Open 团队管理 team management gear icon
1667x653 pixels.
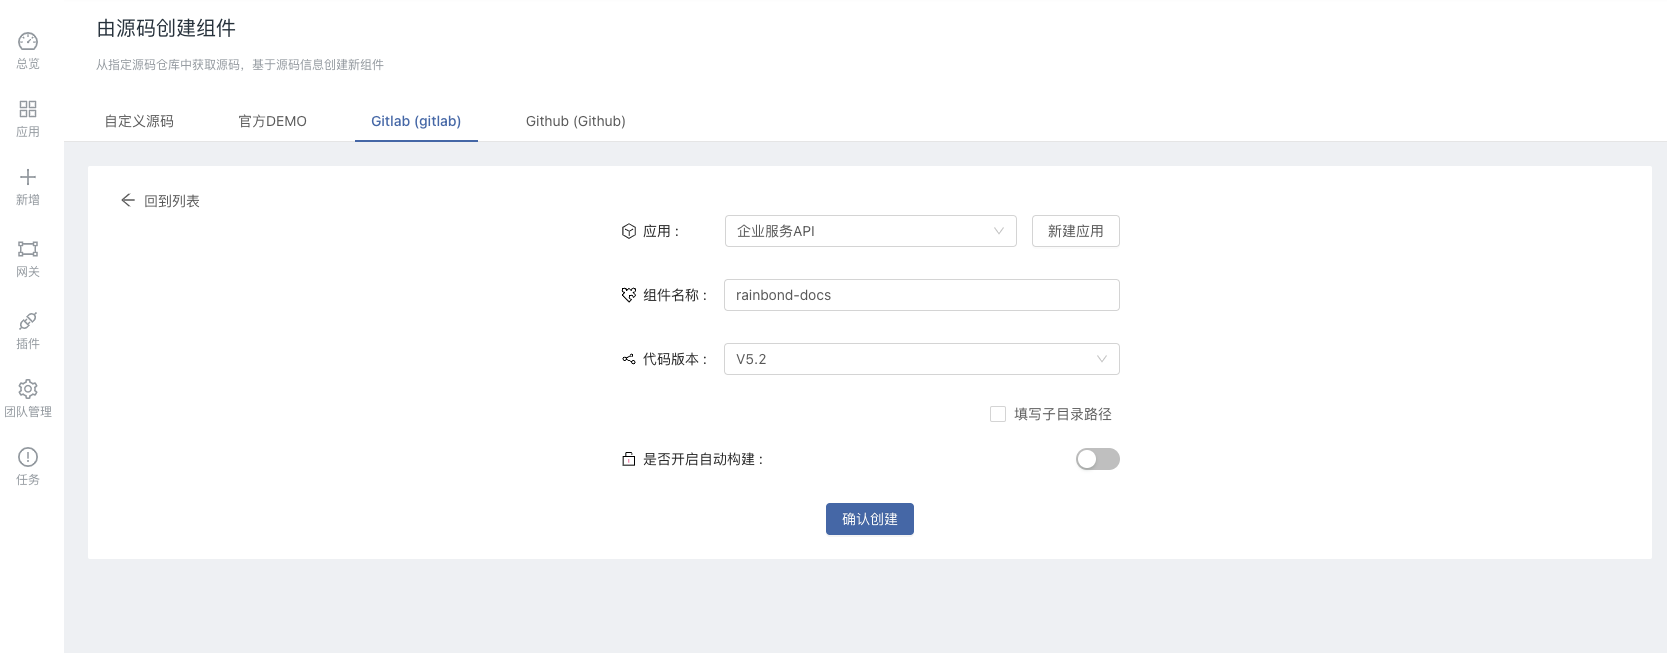pyautogui.click(x=28, y=389)
